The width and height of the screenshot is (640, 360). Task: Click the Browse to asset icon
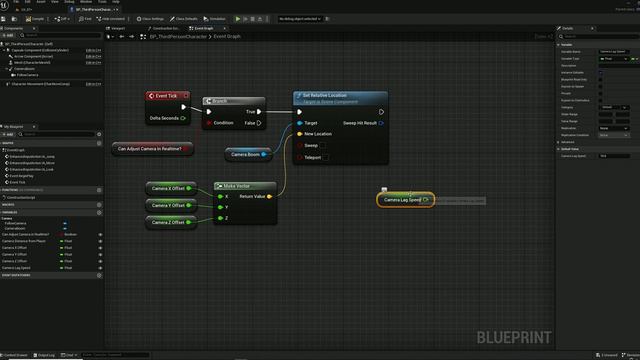(14, 19)
